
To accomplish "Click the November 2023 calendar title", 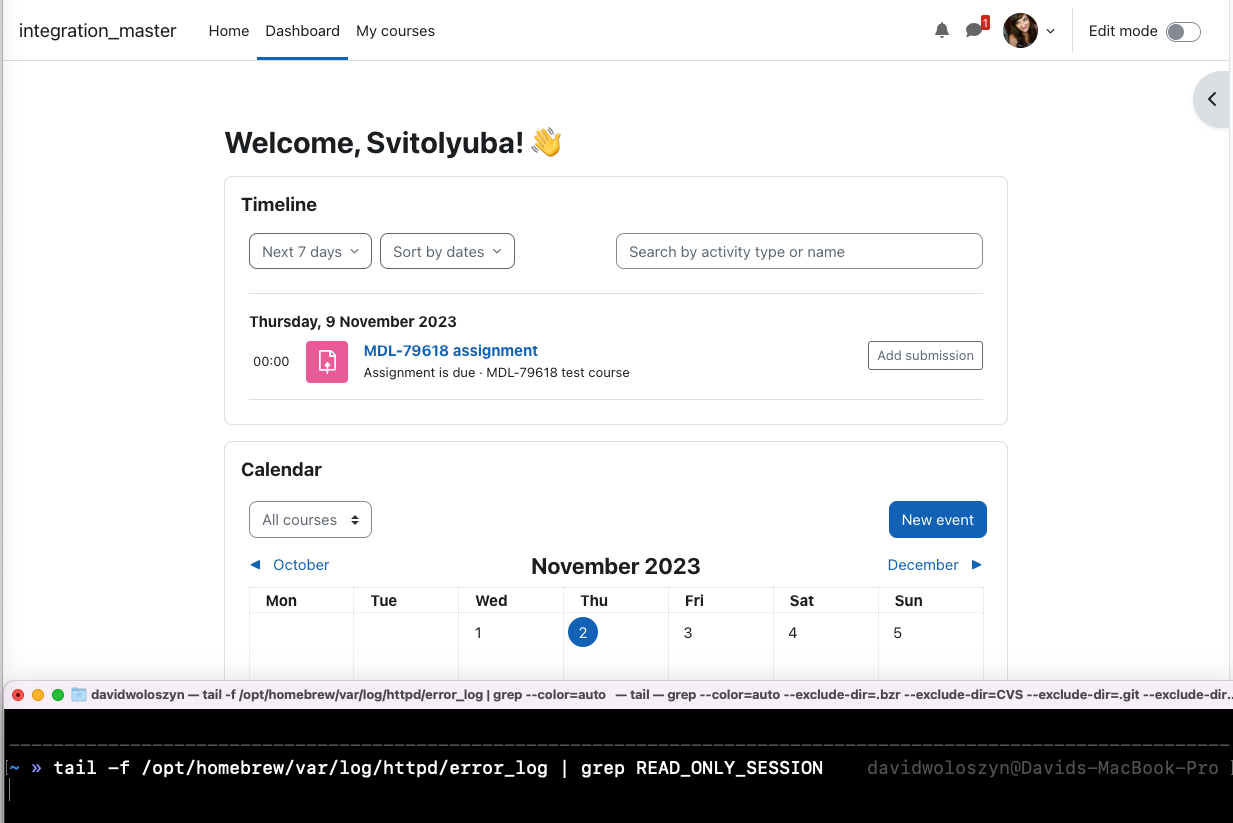I will point(616,566).
